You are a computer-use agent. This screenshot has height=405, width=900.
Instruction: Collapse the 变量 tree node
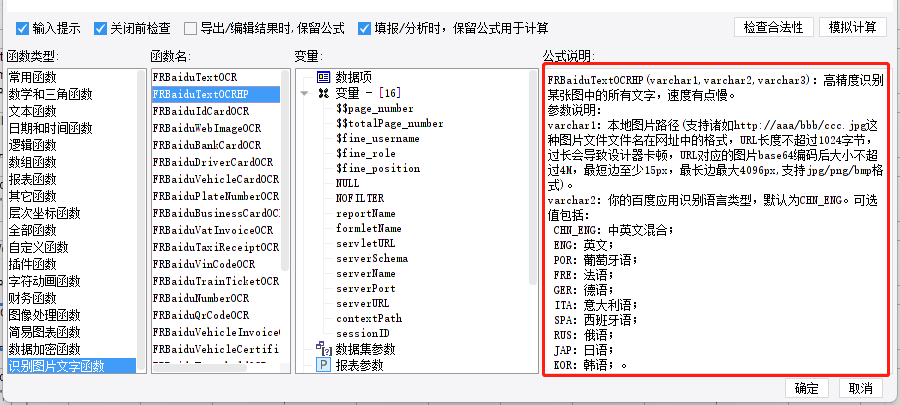(304, 94)
